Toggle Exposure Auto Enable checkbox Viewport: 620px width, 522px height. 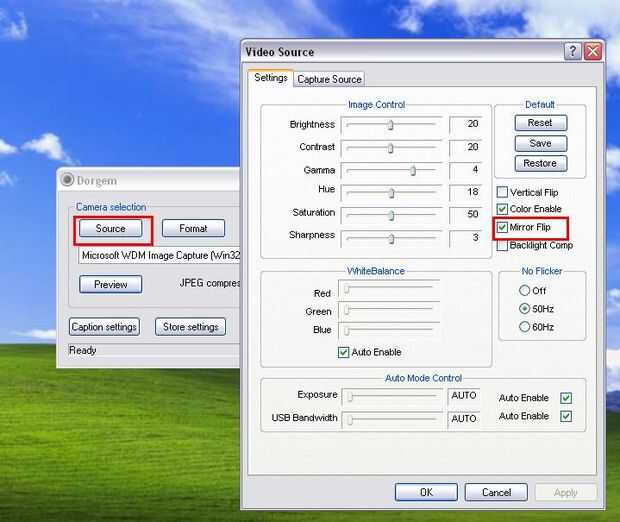point(566,398)
